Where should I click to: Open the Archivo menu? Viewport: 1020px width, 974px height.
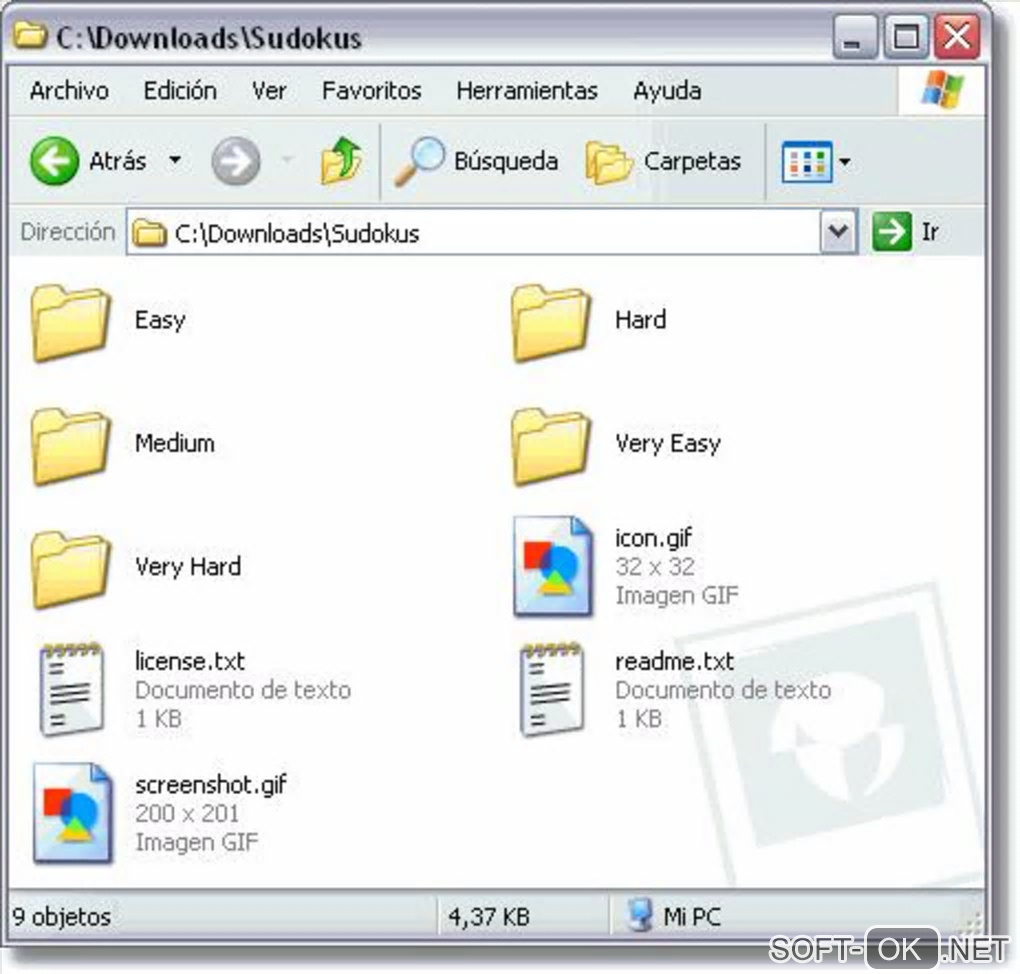point(69,90)
